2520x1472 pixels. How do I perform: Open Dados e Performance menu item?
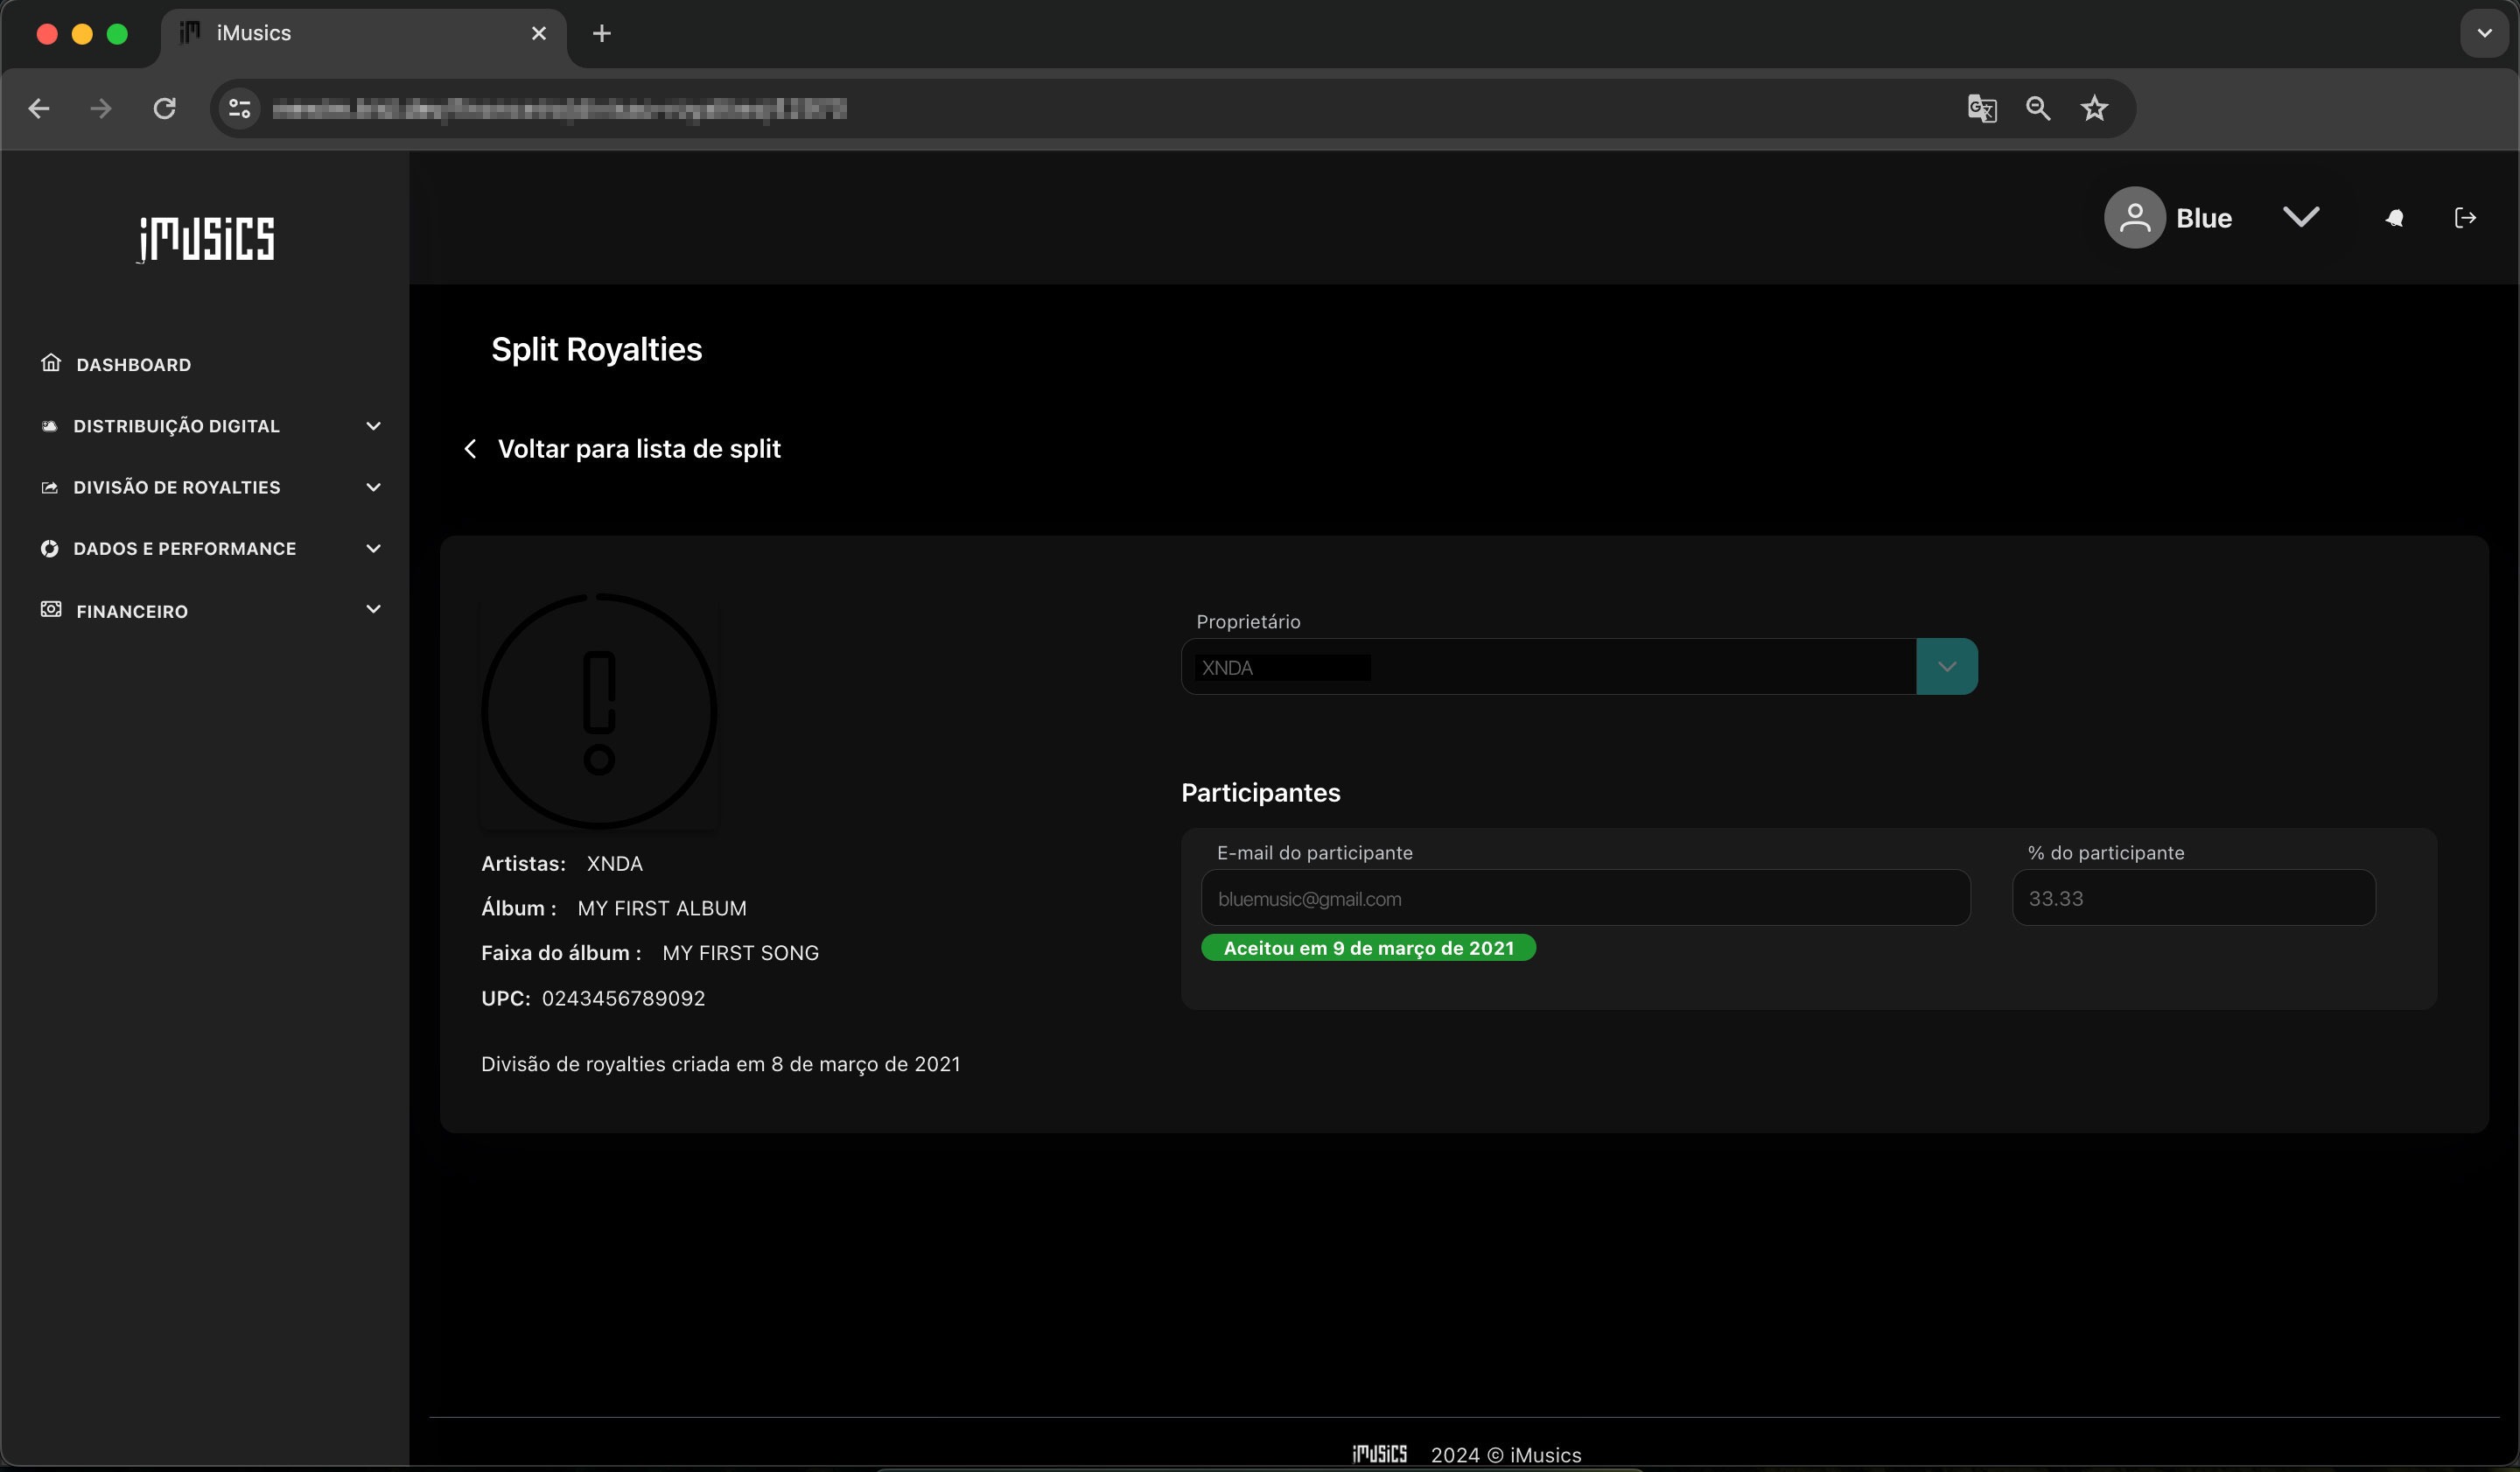click(184, 549)
